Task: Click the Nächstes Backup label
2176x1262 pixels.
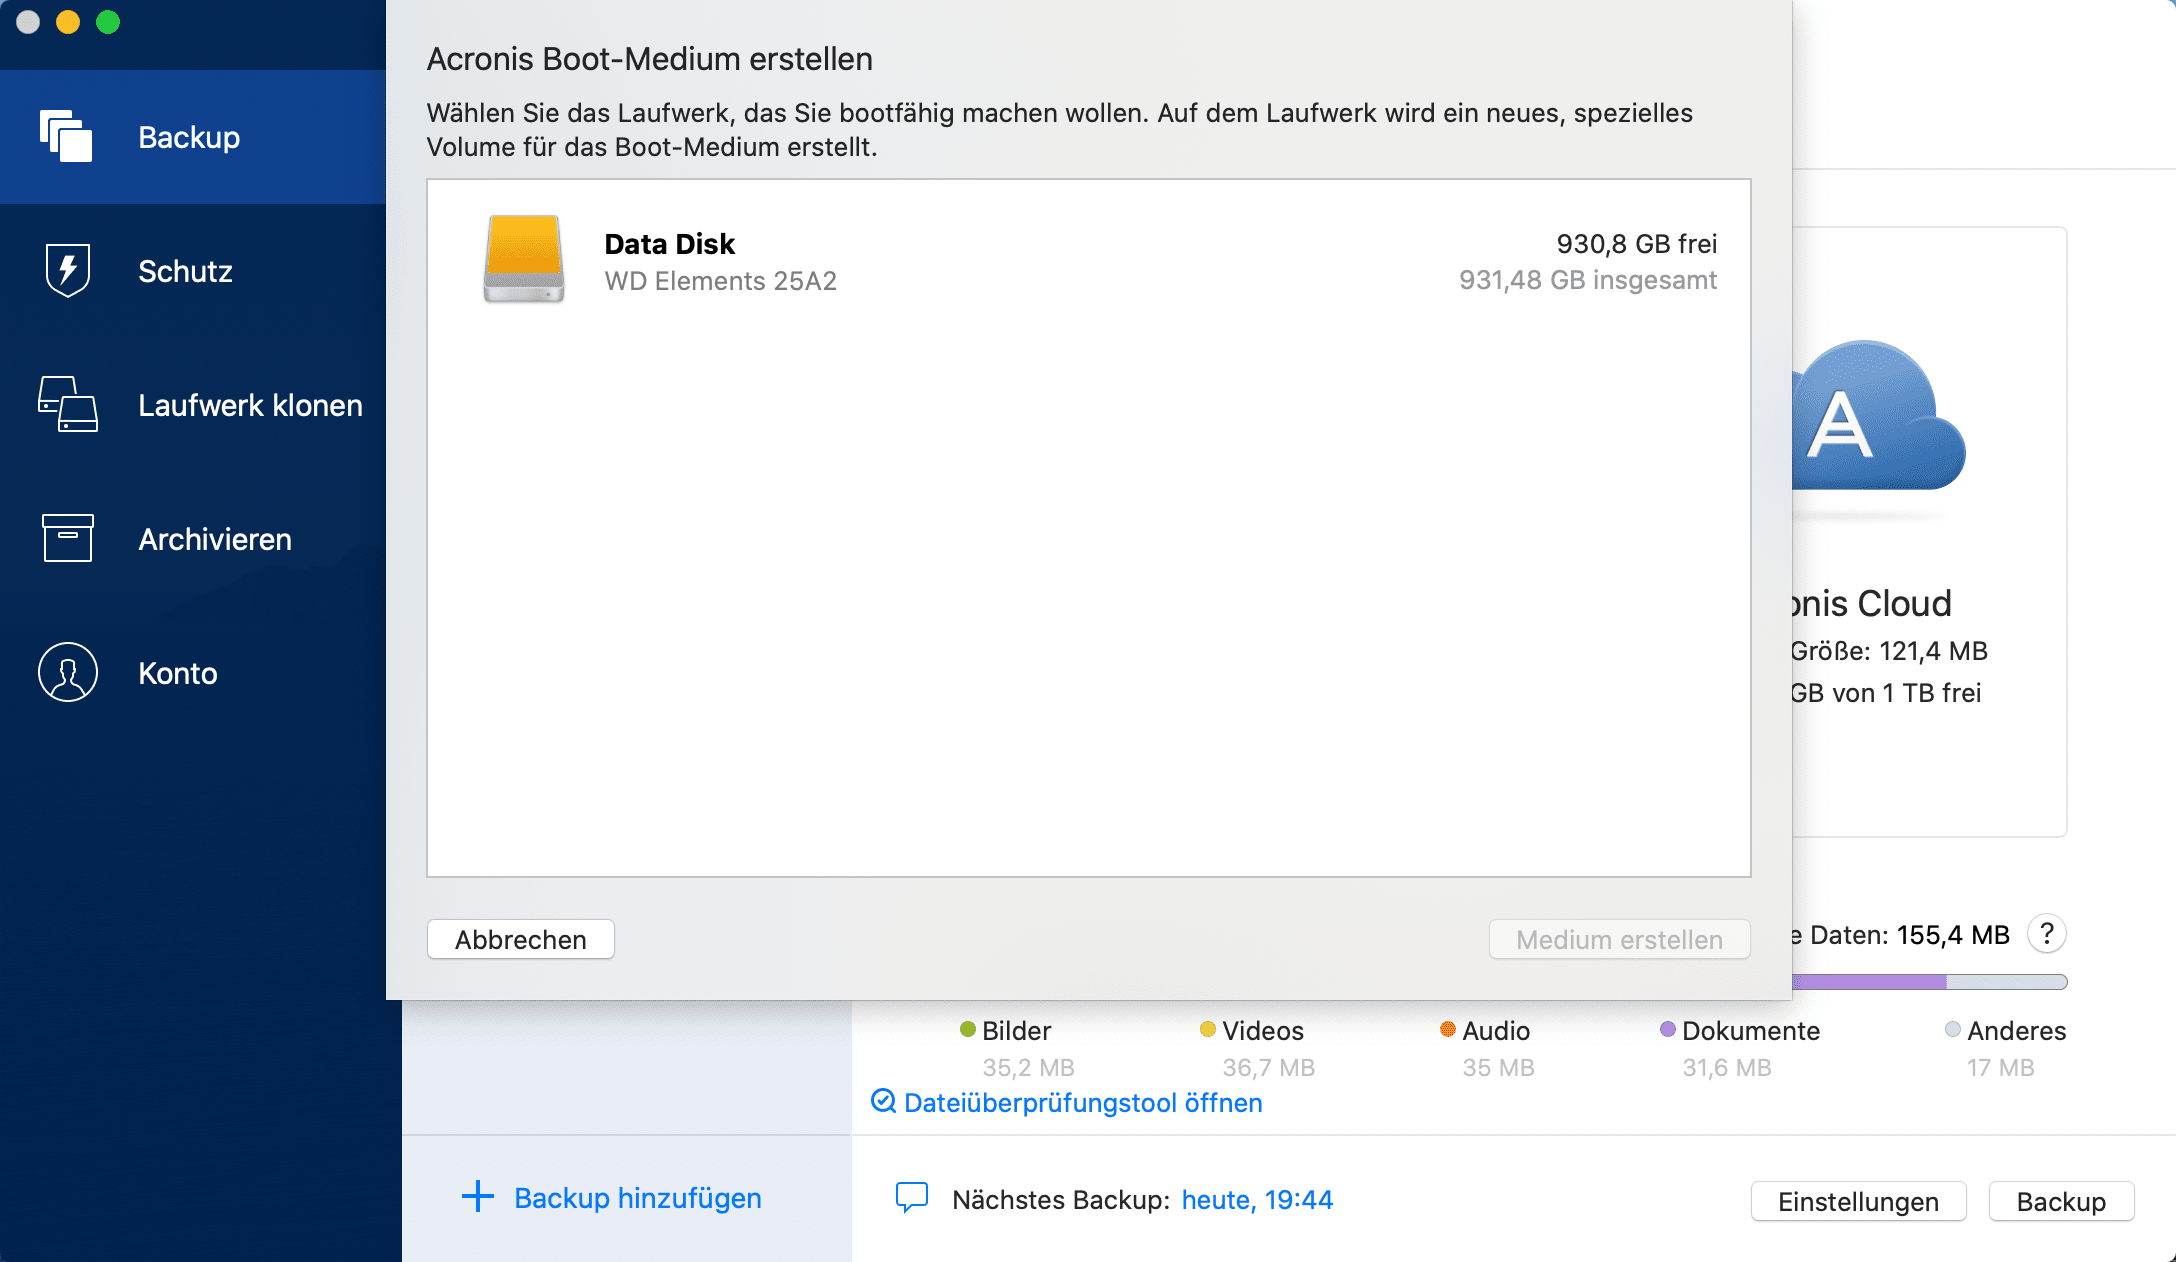Action: (x=1061, y=1200)
